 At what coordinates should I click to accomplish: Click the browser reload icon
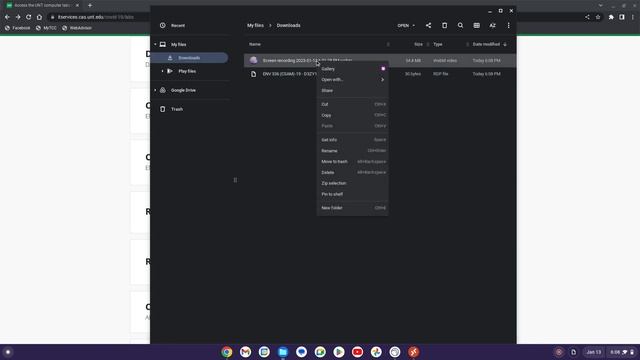tap(29, 17)
